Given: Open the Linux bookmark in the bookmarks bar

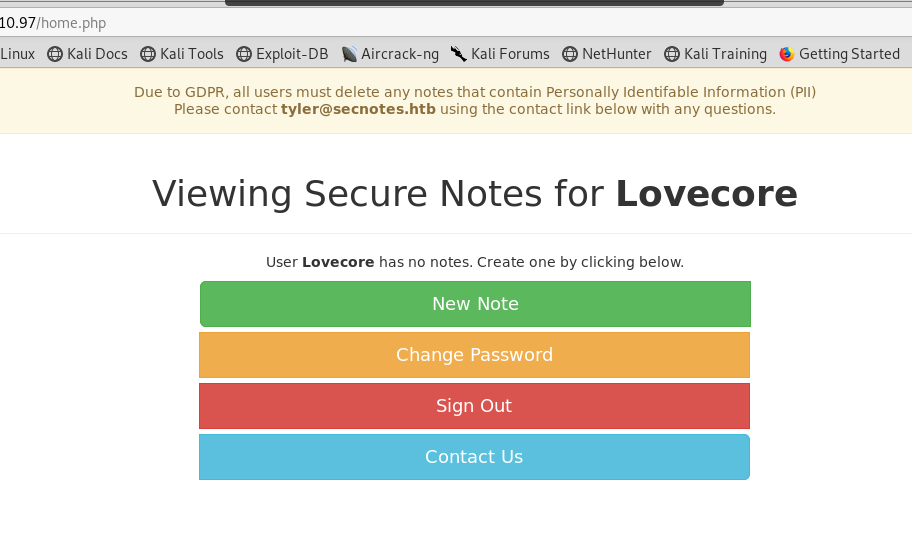Looking at the screenshot, I should [17, 54].
